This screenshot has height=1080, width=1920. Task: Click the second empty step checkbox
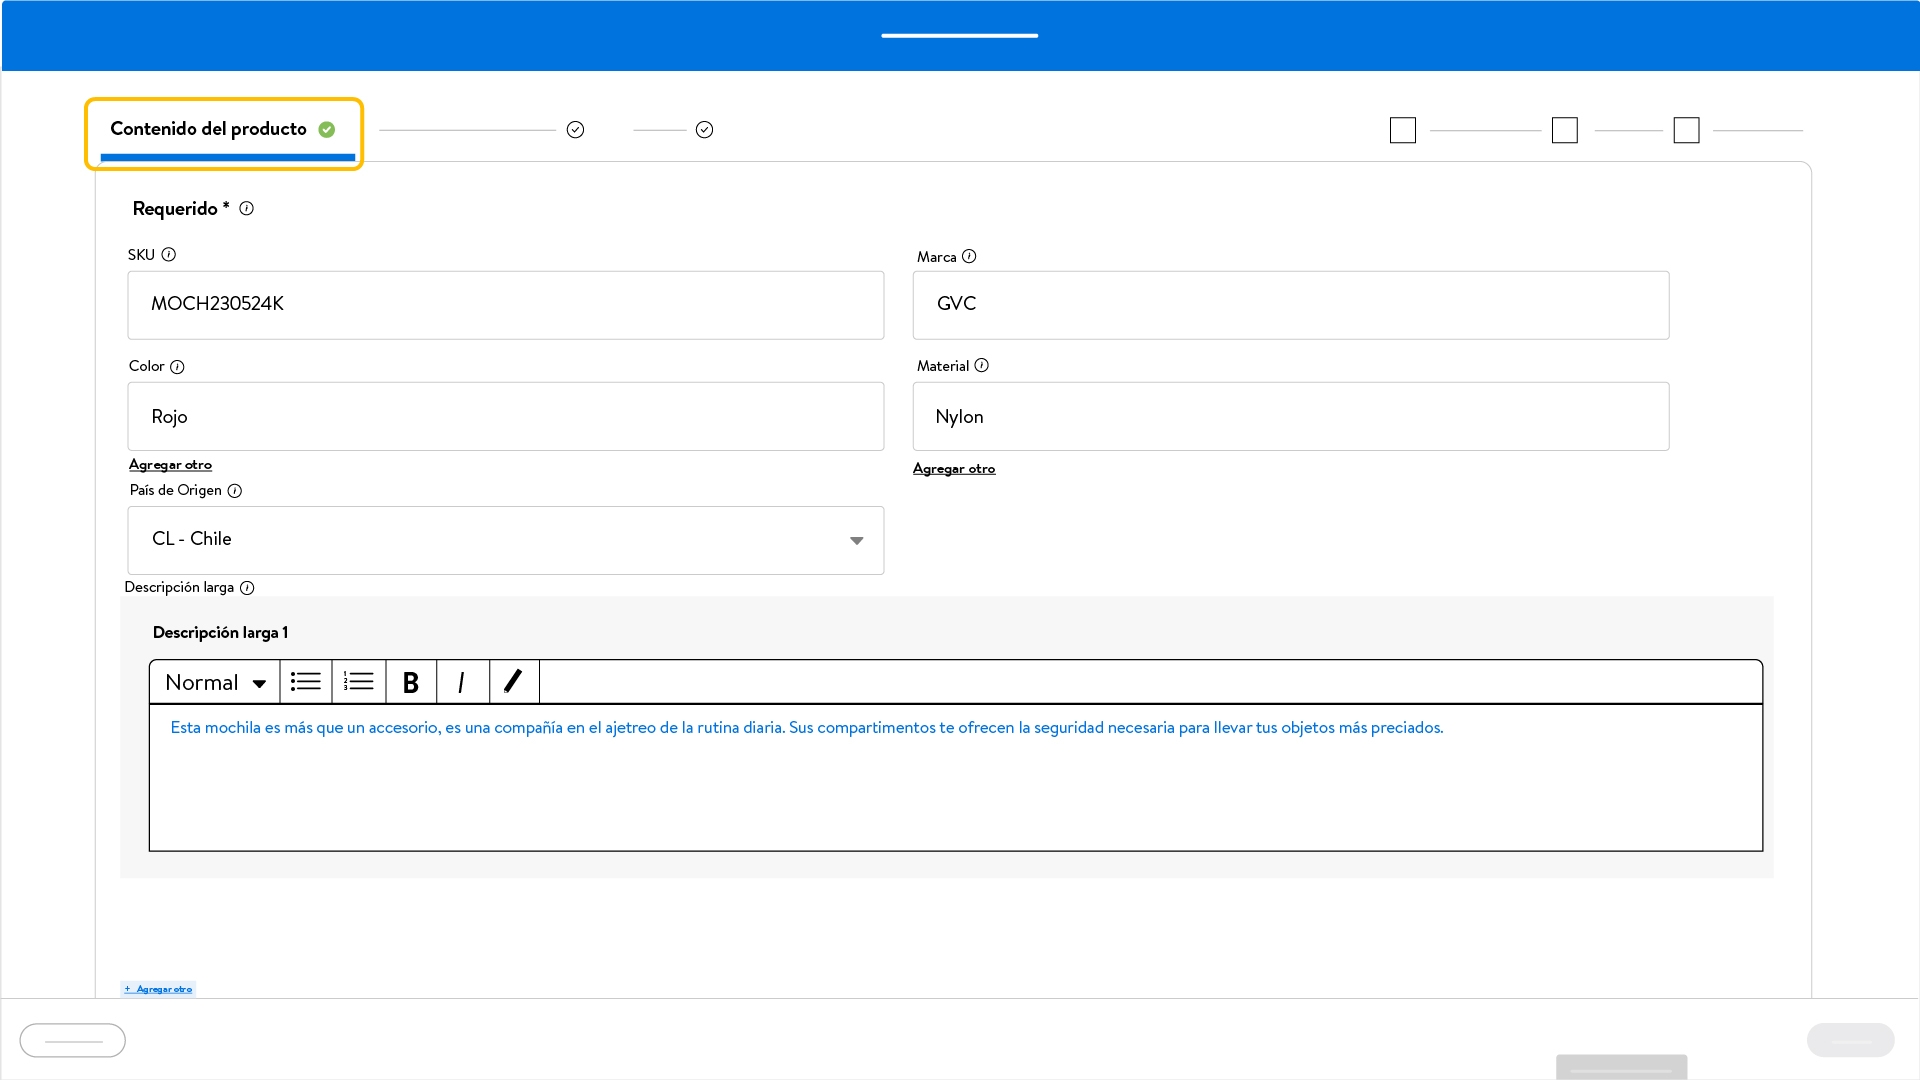(1564, 131)
